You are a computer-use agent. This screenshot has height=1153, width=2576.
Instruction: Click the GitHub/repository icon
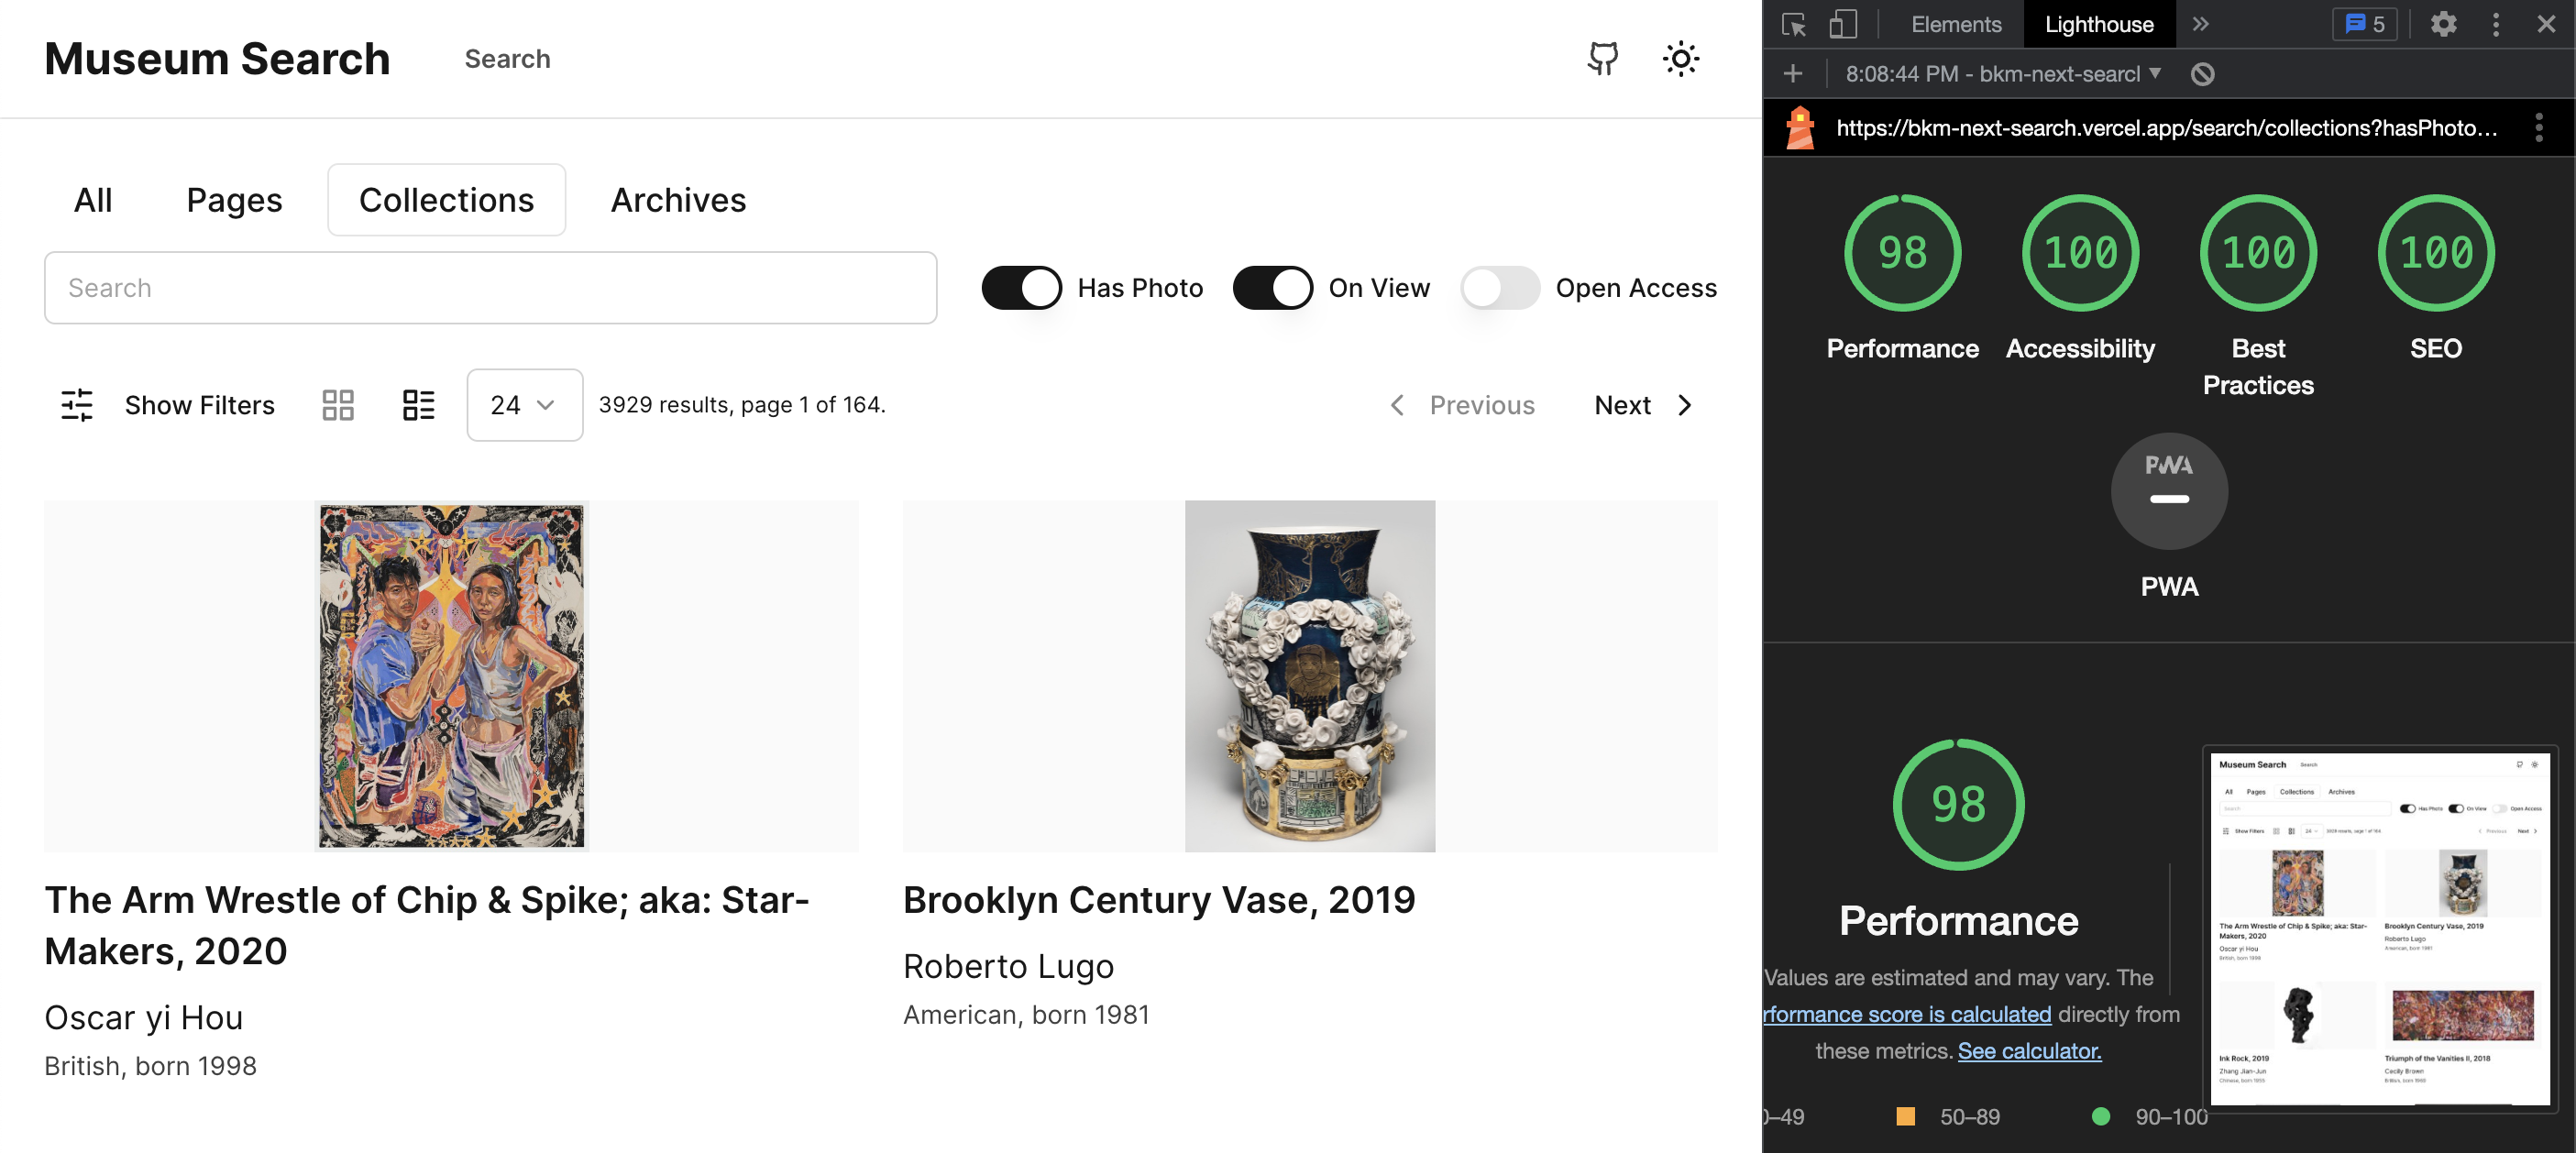tap(1602, 58)
